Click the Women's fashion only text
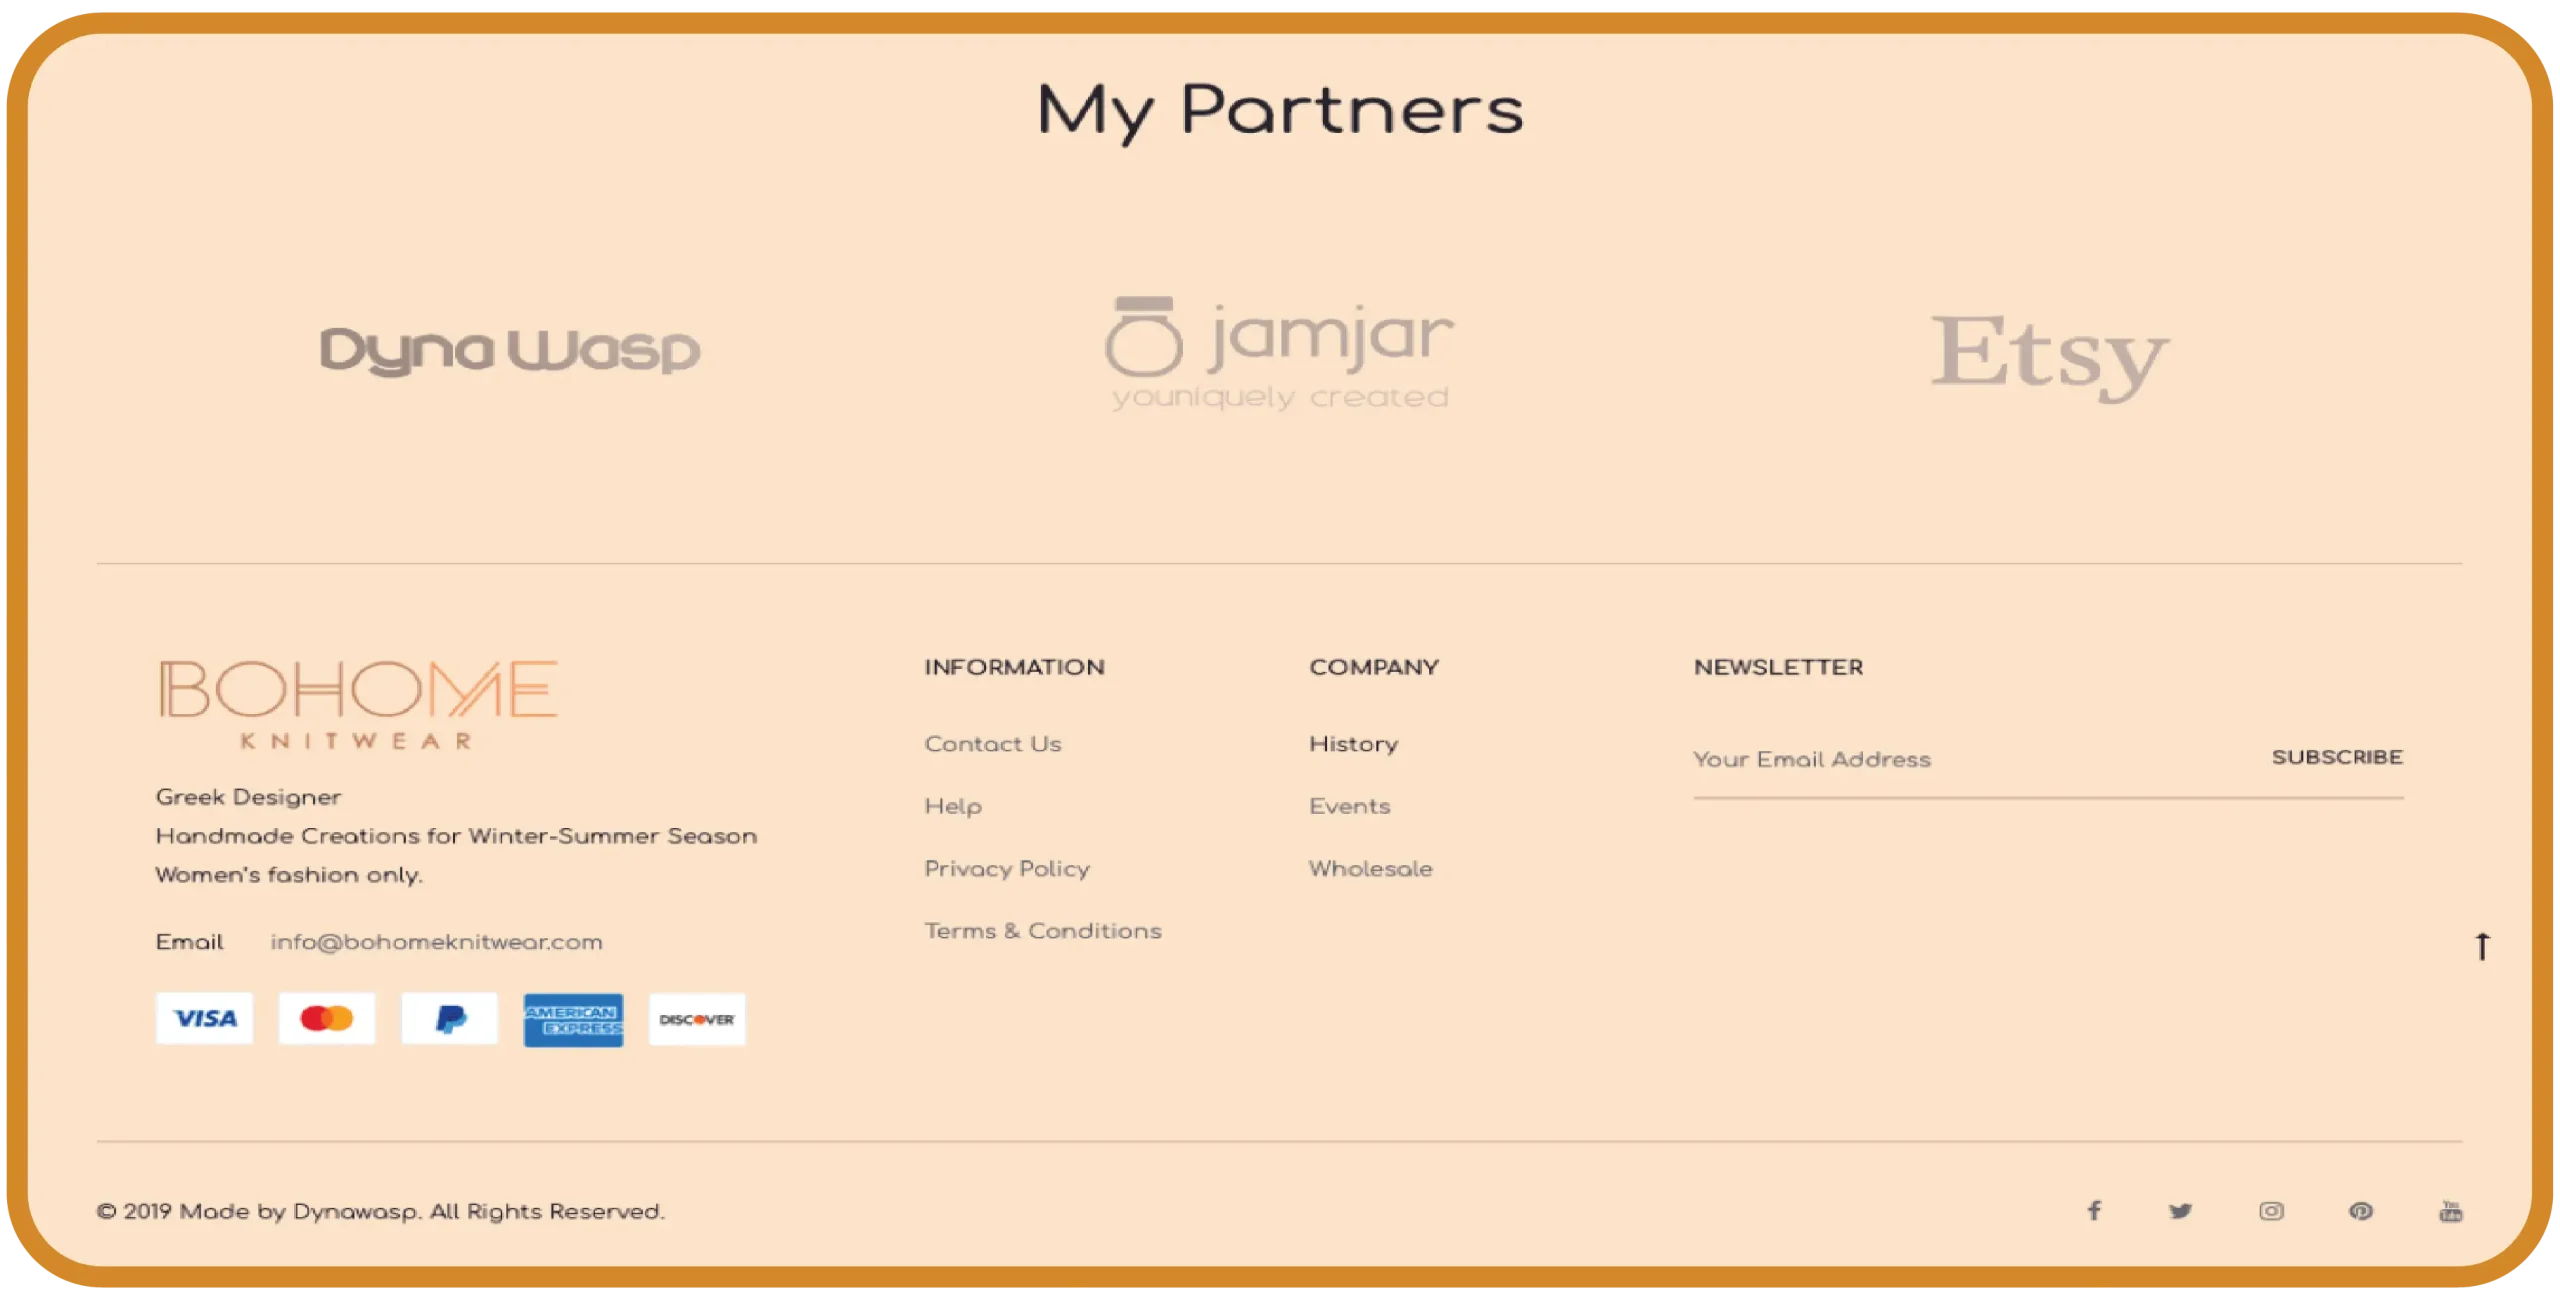Screen dimensions: 2560x1300 coord(289,875)
